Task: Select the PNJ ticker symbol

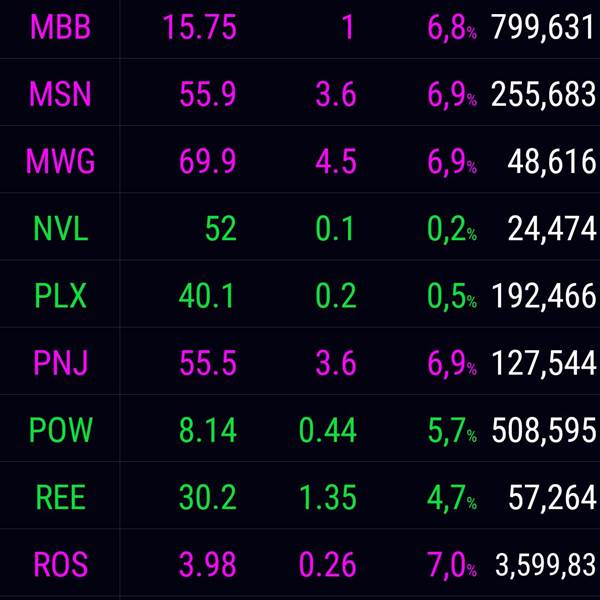Action: [x=61, y=363]
